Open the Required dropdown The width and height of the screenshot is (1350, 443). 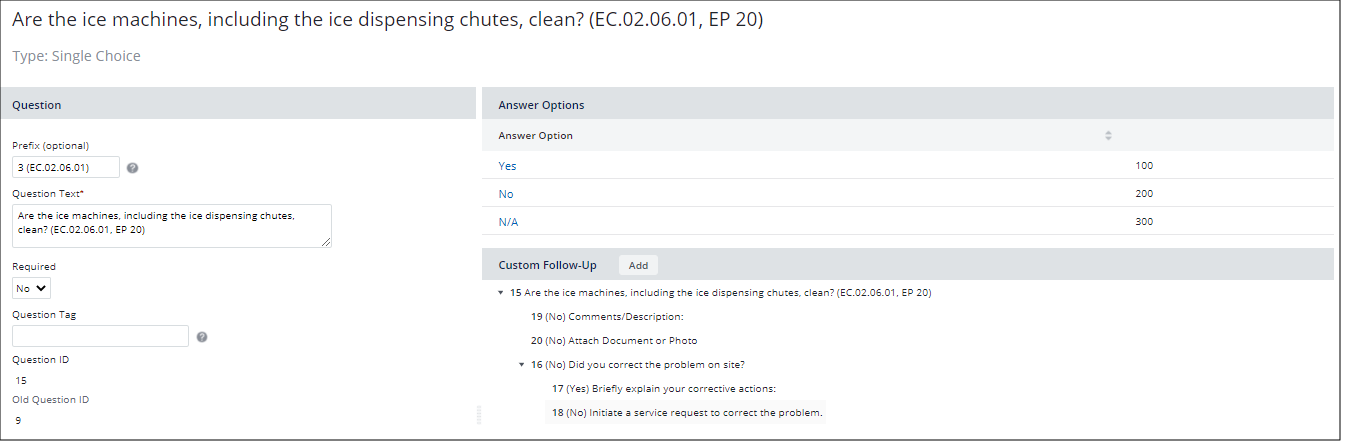tap(31, 288)
